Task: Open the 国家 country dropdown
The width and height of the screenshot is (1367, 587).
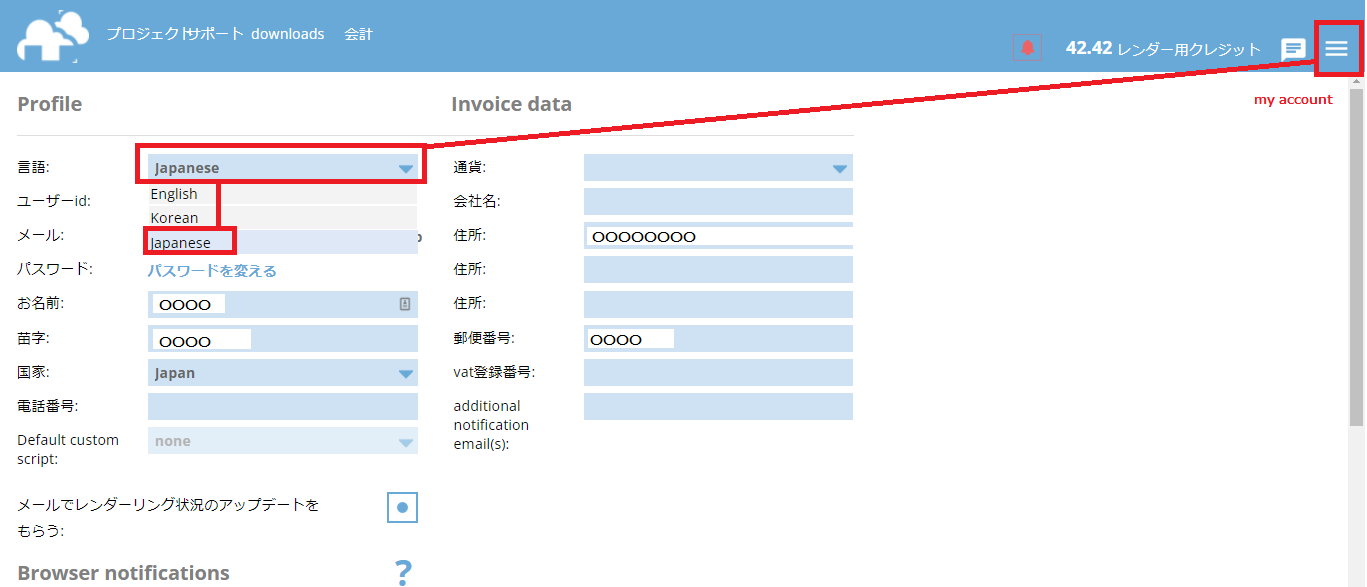Action: click(x=282, y=373)
